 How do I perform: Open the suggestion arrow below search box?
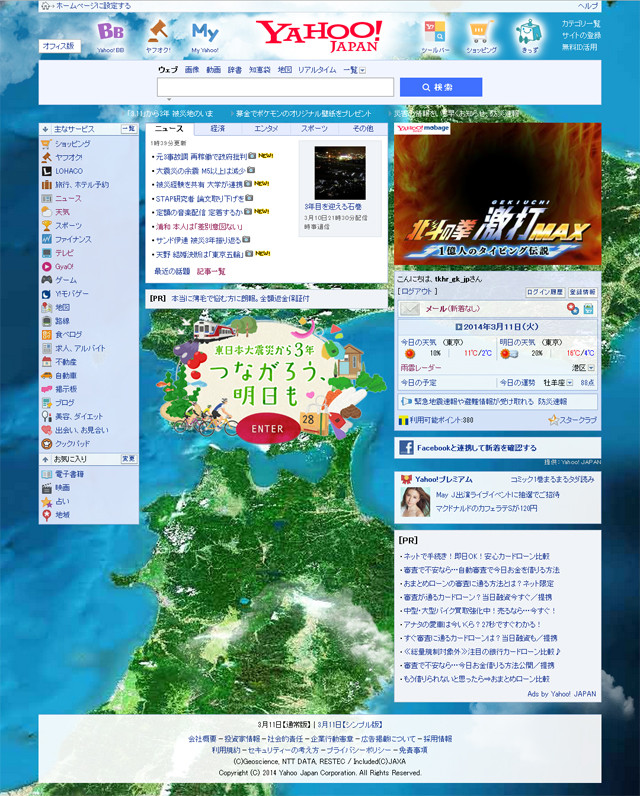tap(169, 100)
